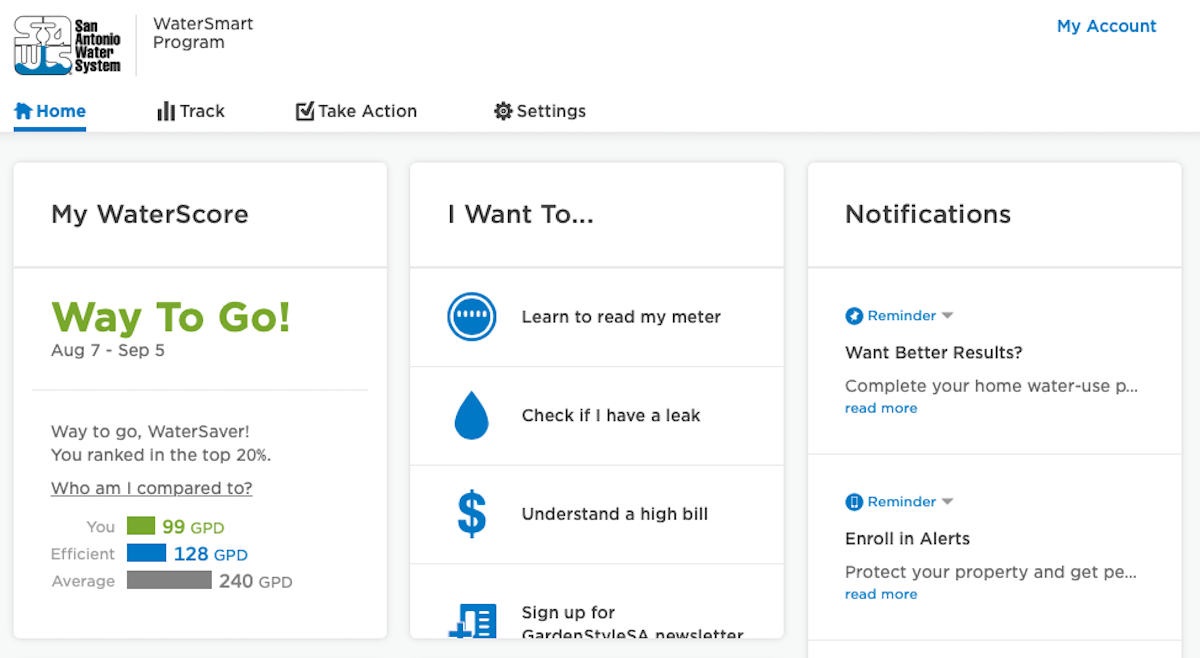Open the Who am I compared to link
Viewport: 1200px width, 658px height.
152,488
